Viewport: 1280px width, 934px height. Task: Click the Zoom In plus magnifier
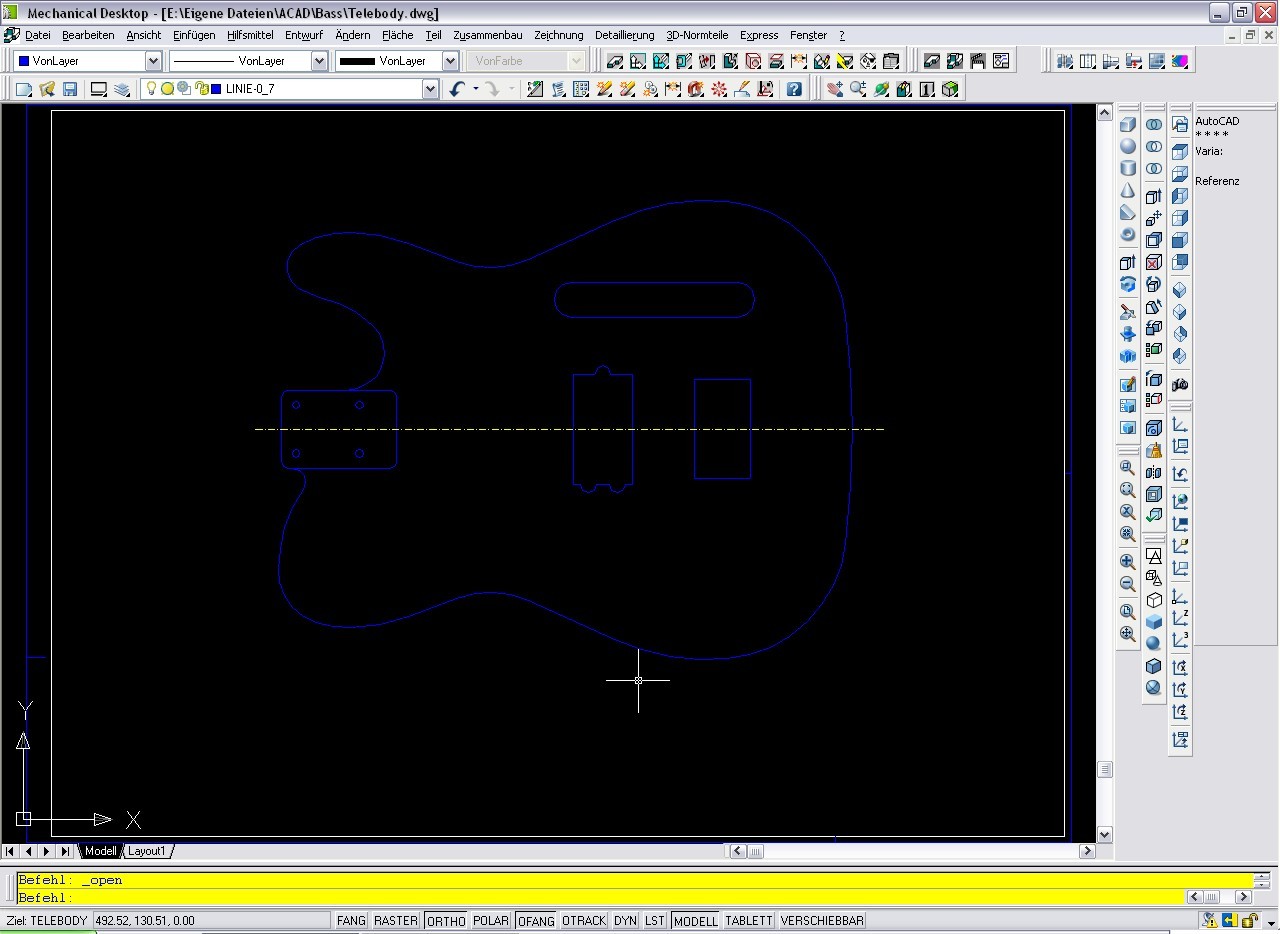1128,562
